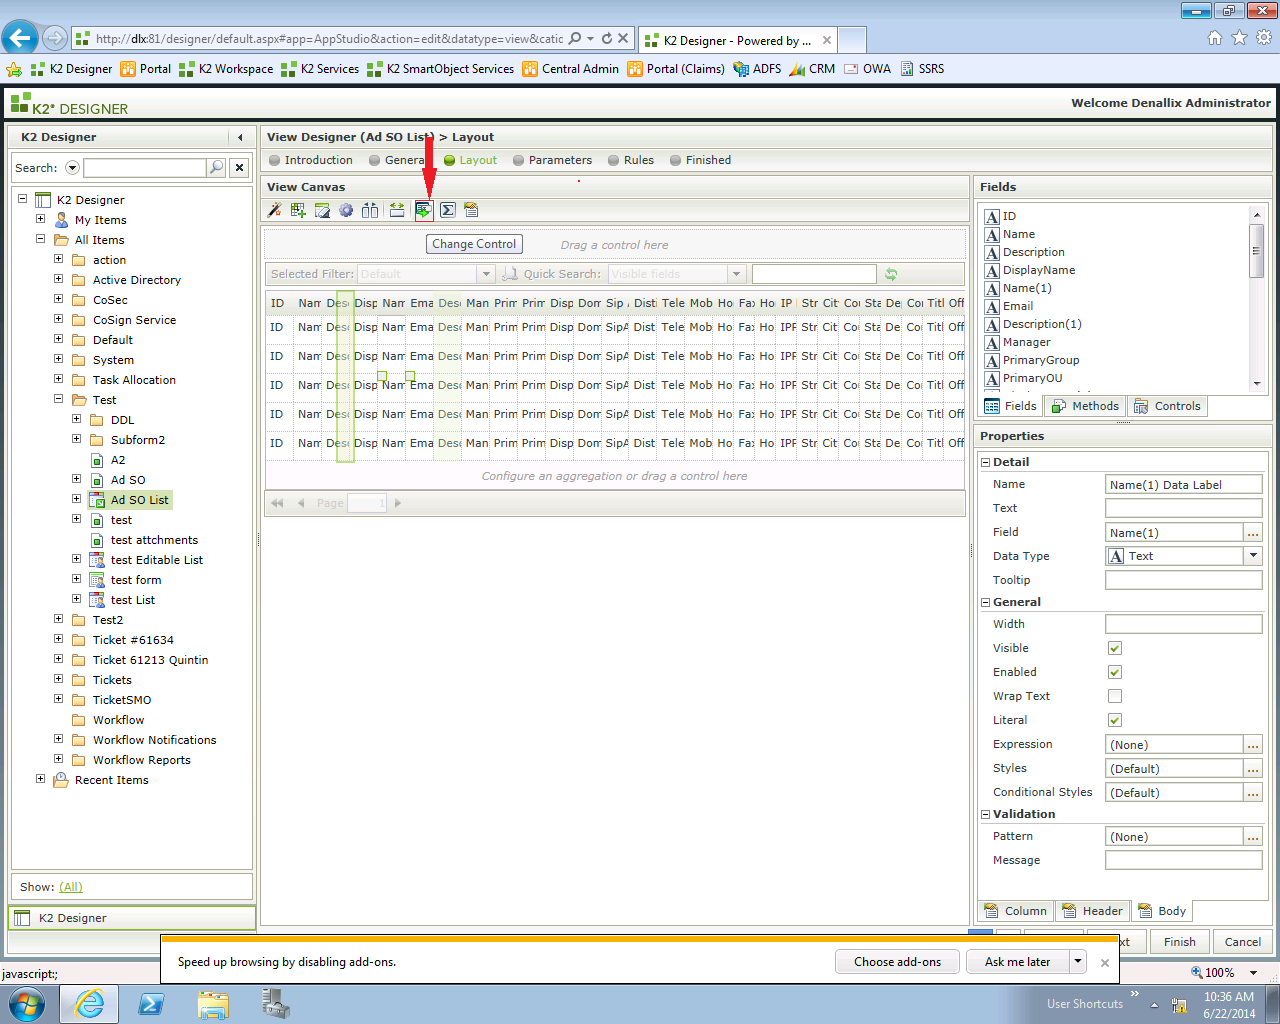
Task: Go back with the browser back arrow
Action: click(x=20, y=38)
